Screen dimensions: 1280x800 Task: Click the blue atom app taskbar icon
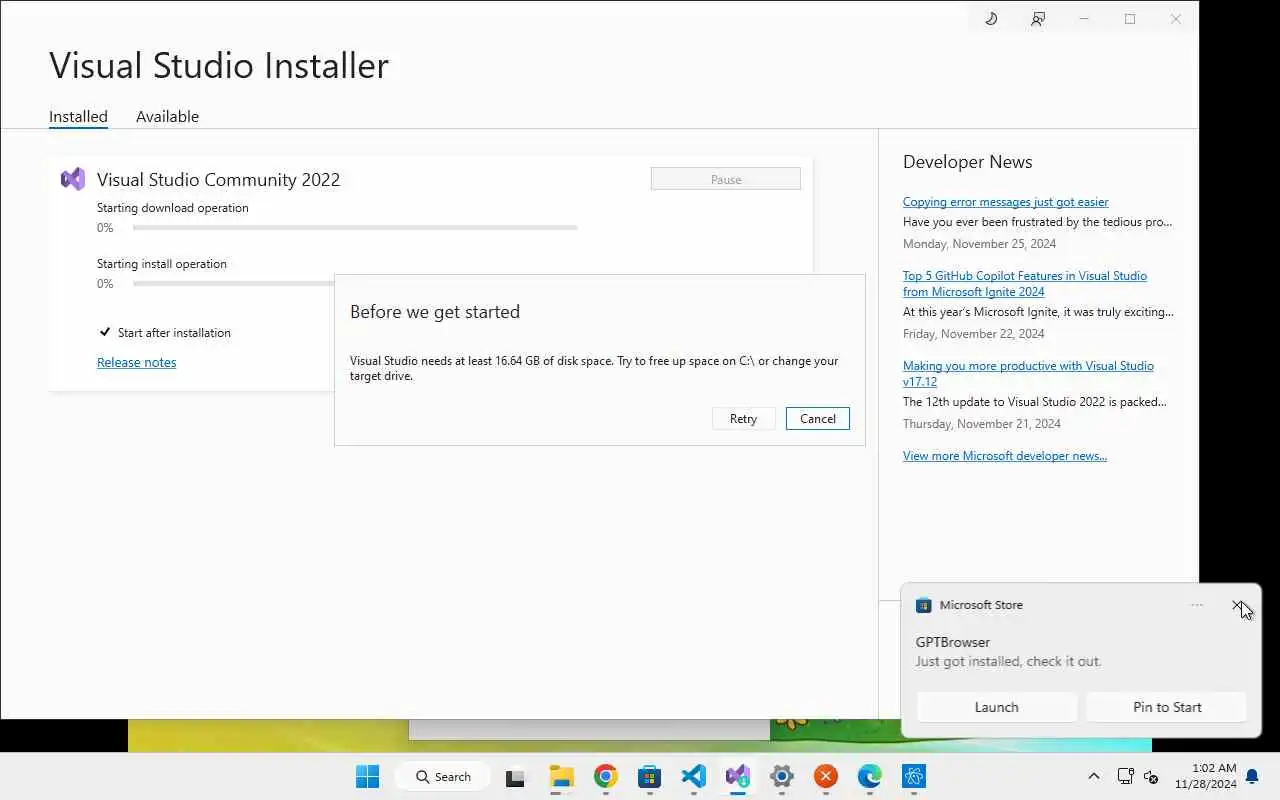[x=913, y=776]
